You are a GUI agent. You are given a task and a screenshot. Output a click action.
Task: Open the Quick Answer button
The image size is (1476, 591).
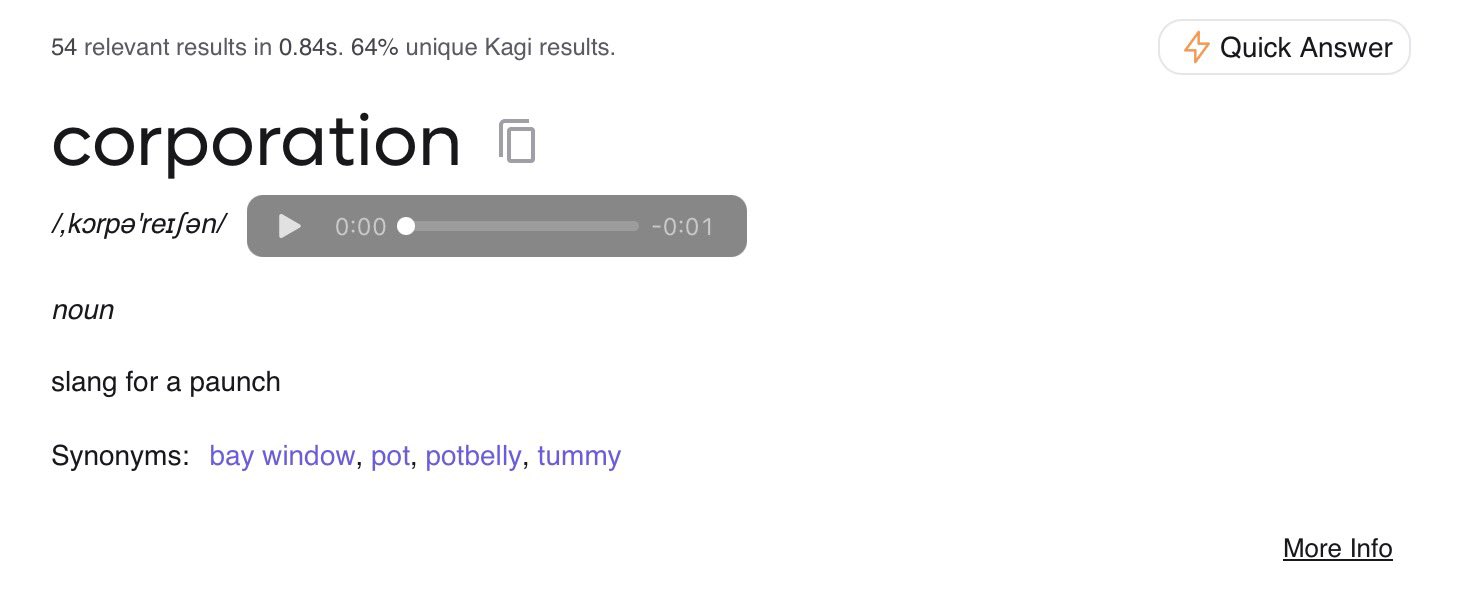coord(1284,47)
